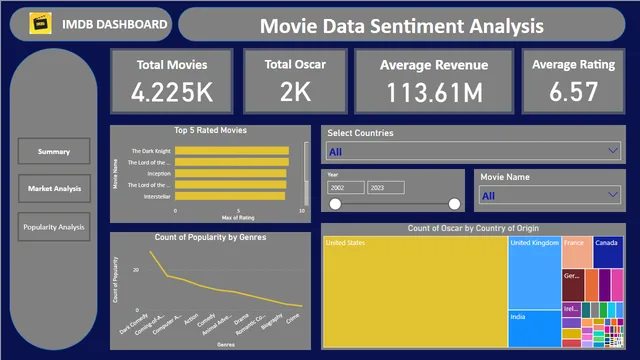Click the Average Rating 6.57 card
The height and width of the screenshot is (360, 640).
point(573,81)
